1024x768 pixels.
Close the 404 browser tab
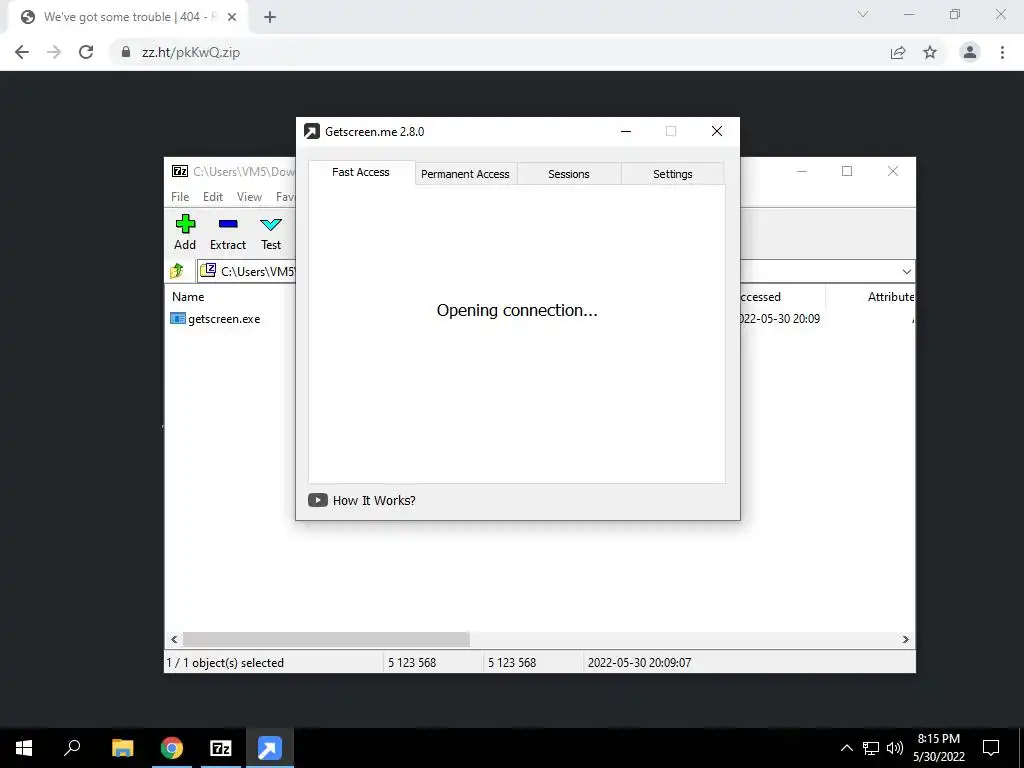[x=232, y=17]
